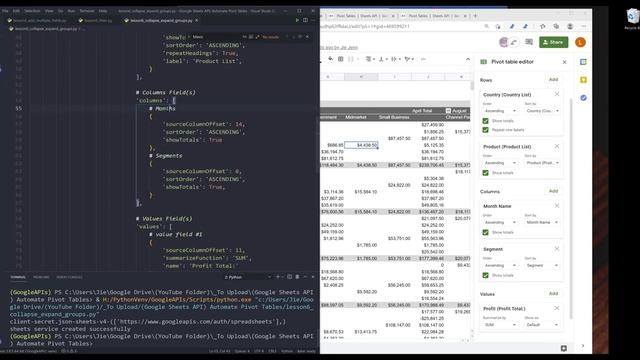The image size is (640, 360).
Task: Click Add next to Columns
Action: pyautogui.click(x=553, y=191)
